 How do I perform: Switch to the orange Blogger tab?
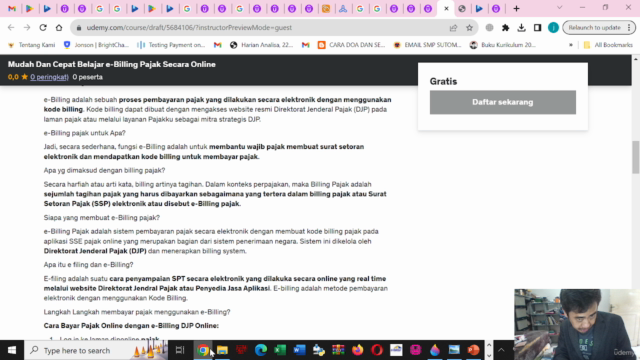[x=326, y=9]
